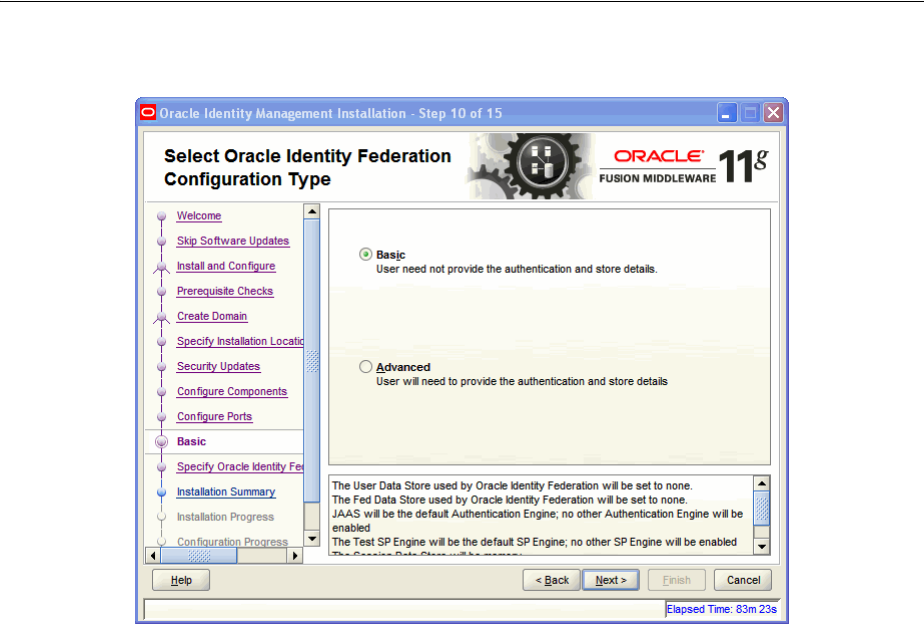Close the installer window
The width and height of the screenshot is (924, 624).
[x=774, y=113]
